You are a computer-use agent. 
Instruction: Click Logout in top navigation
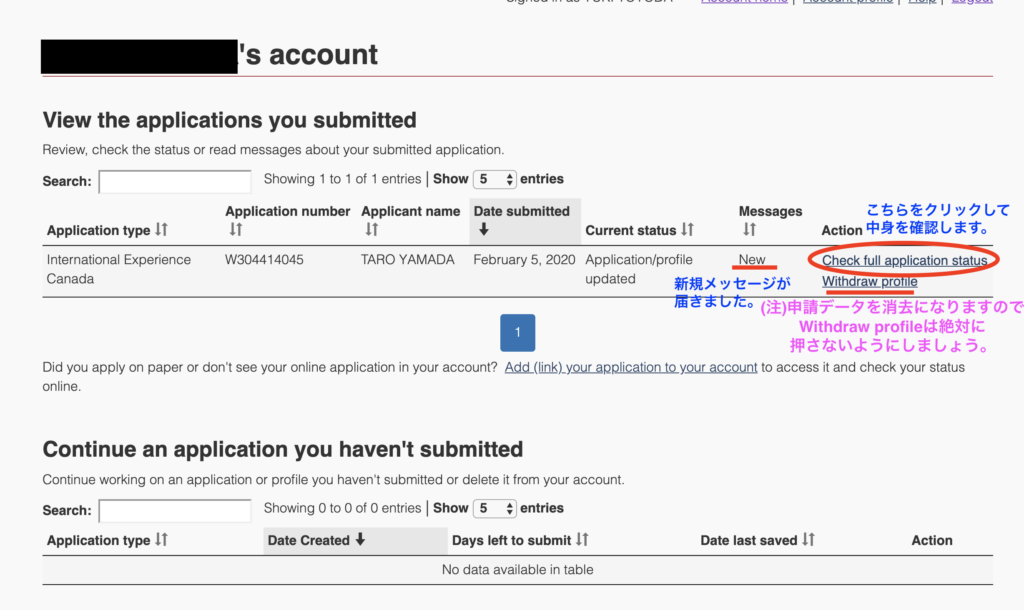[972, 2]
